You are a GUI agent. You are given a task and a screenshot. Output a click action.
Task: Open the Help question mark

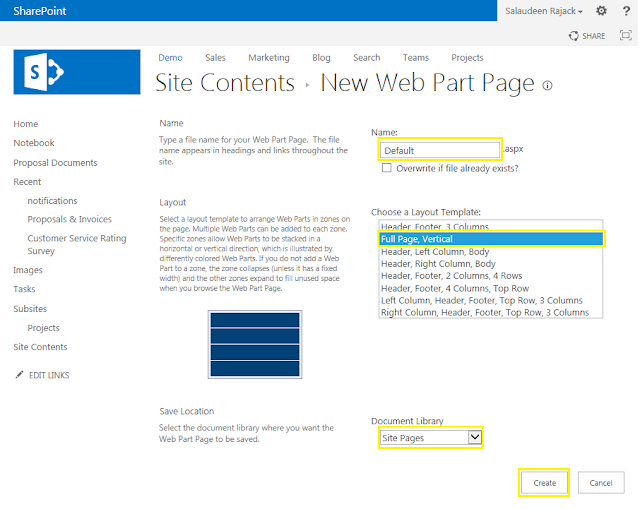click(x=626, y=11)
